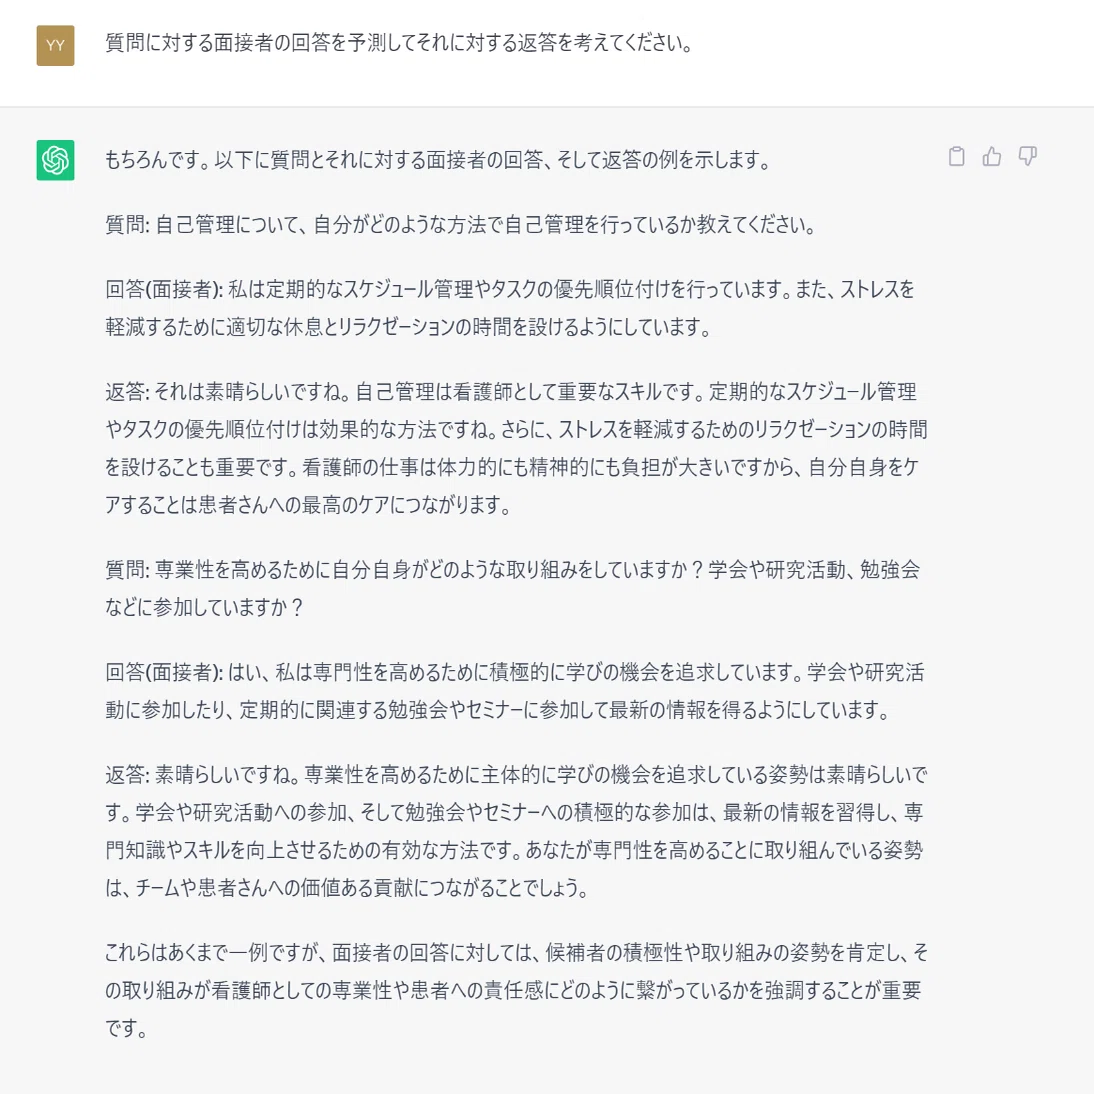Click the YY user avatar
1094x1094 pixels.
click(55, 45)
